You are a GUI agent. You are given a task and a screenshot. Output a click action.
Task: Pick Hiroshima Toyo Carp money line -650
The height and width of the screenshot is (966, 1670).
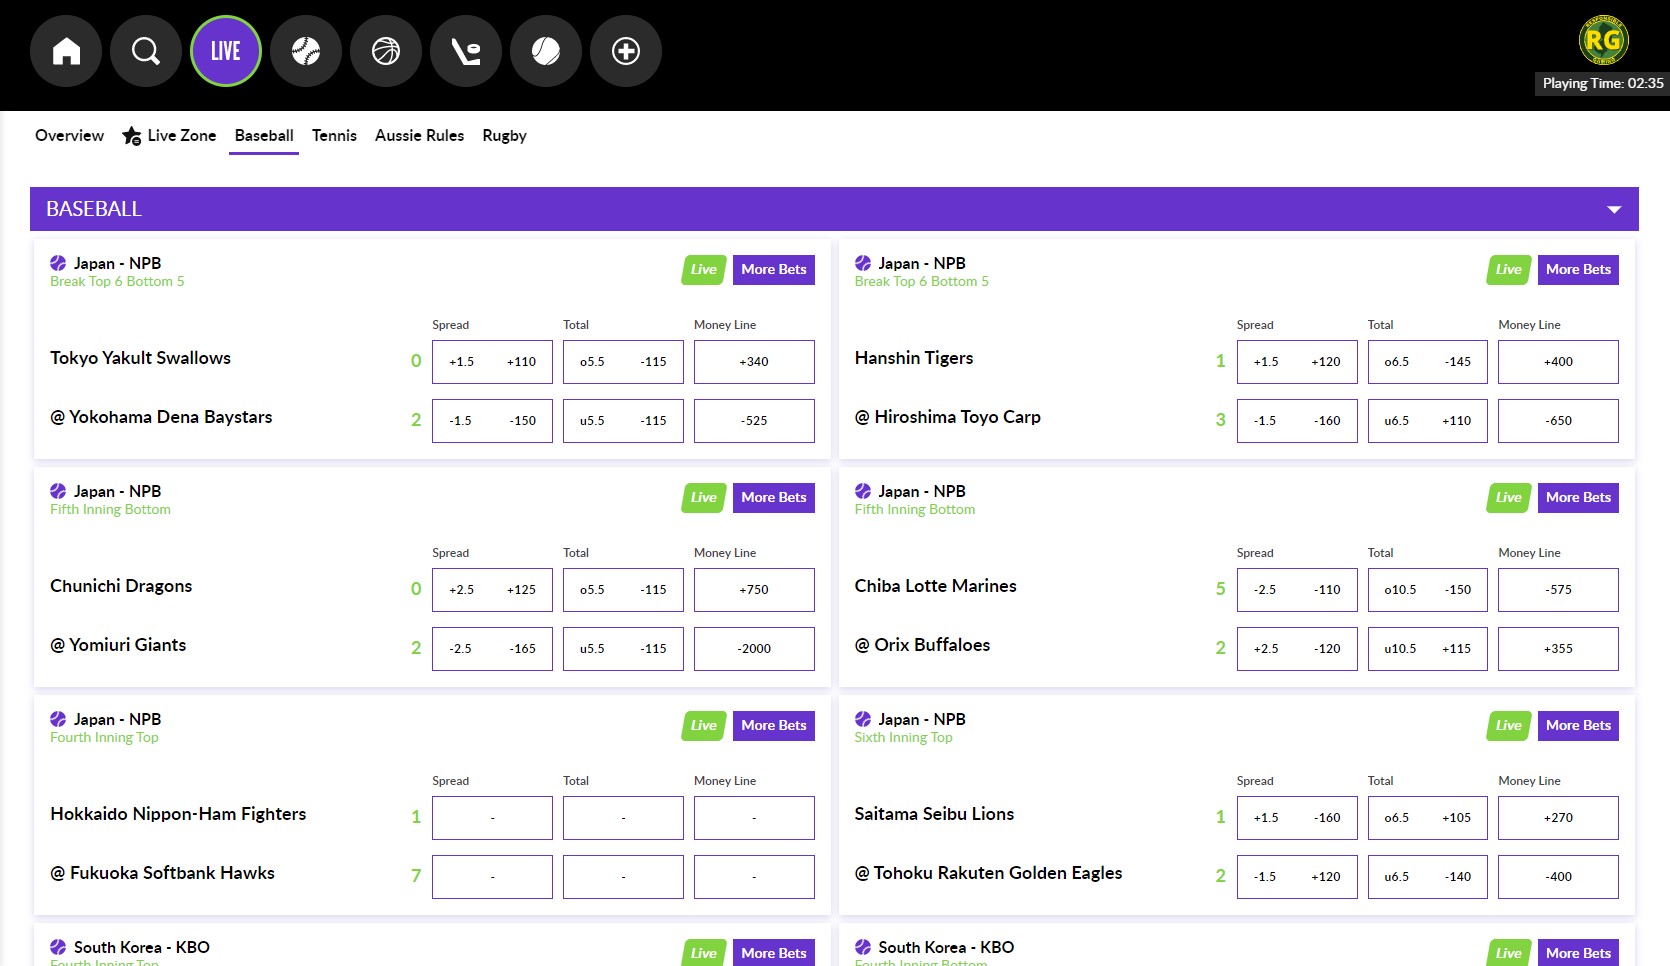coord(1558,421)
